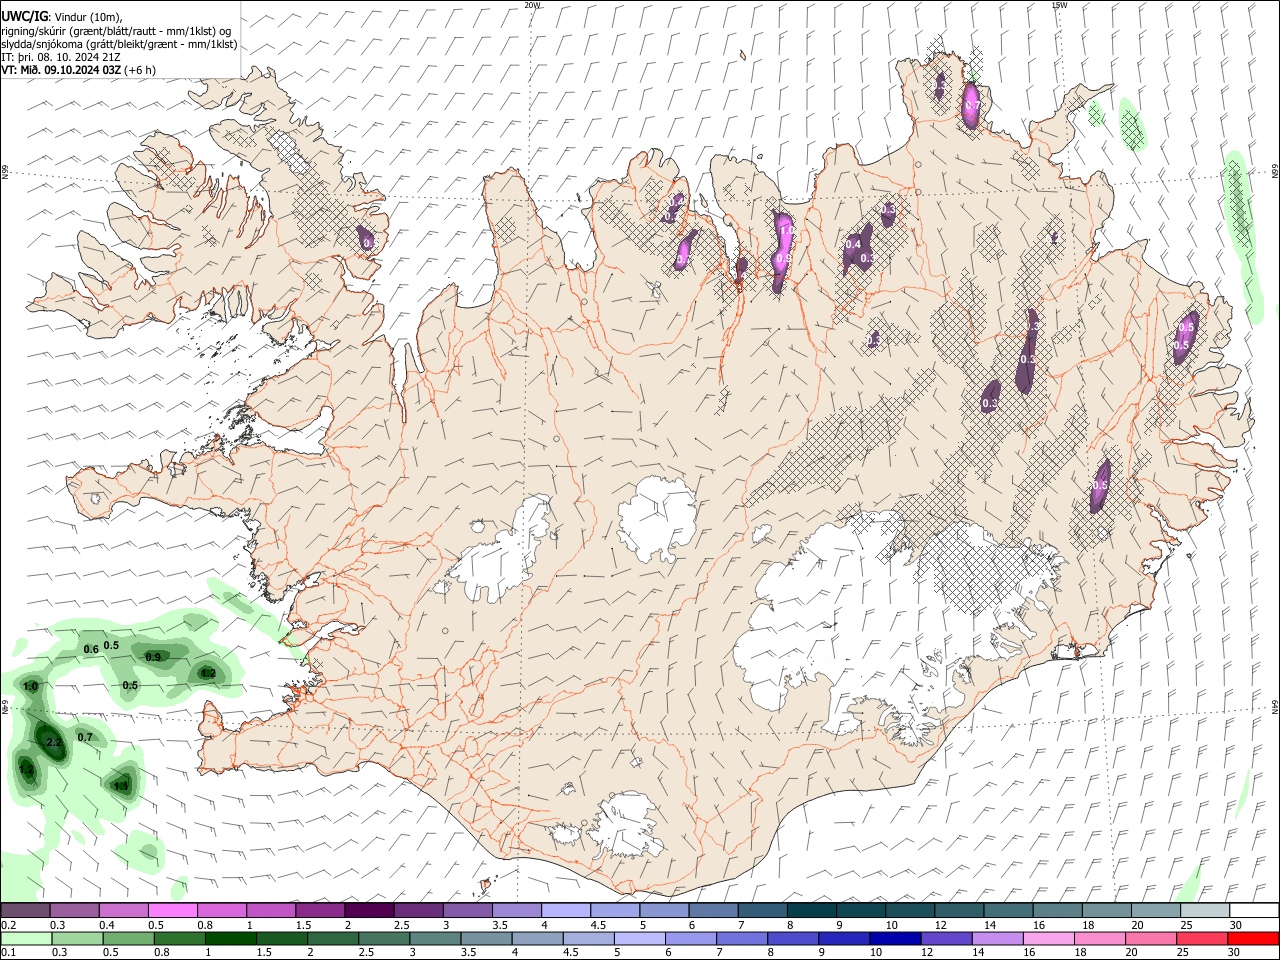Click the lavender 4 swatch in the top legend row
The width and height of the screenshot is (1280, 960).
tap(566, 911)
